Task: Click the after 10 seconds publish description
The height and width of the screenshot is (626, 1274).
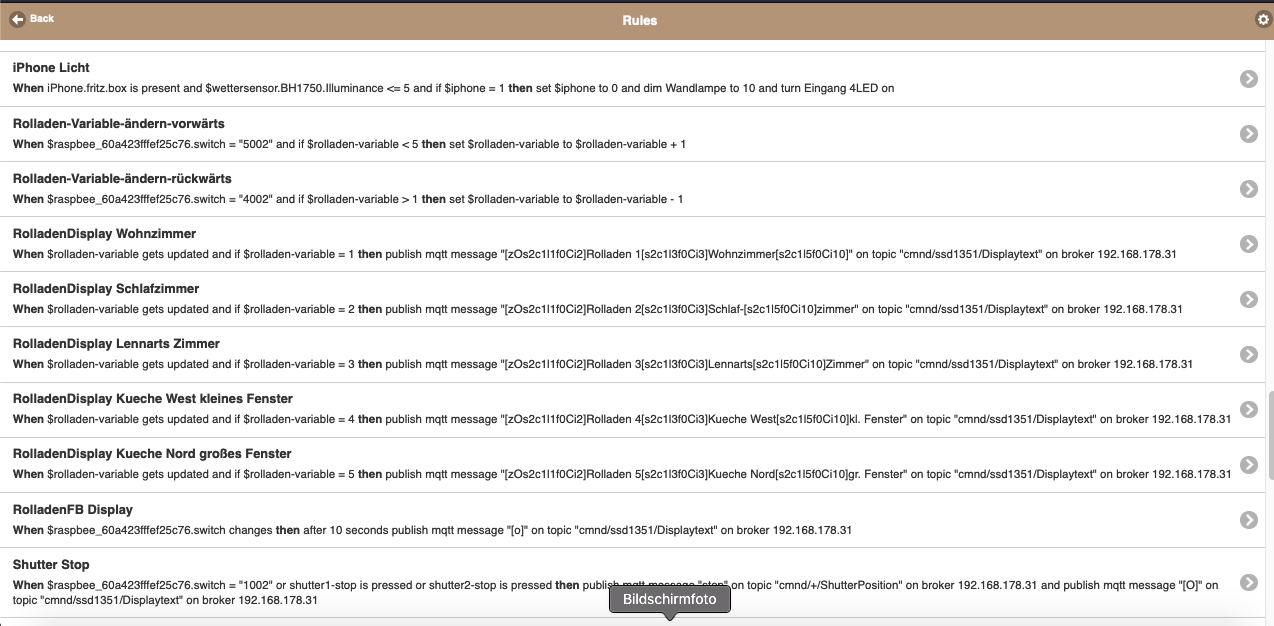Action: pyautogui.click(x=432, y=530)
